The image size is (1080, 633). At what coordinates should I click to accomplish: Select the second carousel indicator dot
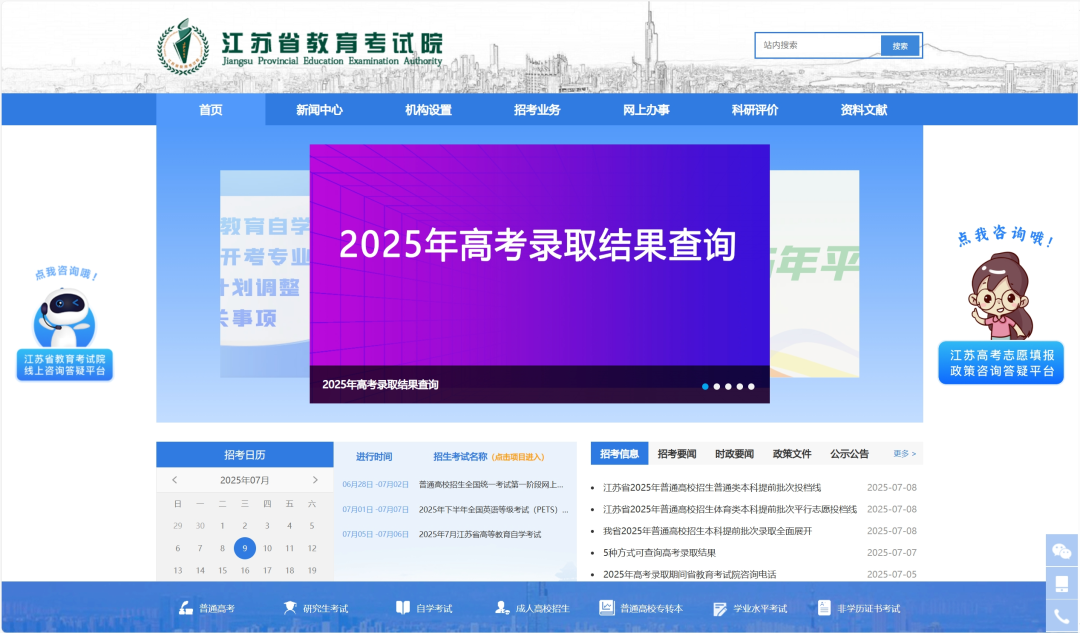717,385
